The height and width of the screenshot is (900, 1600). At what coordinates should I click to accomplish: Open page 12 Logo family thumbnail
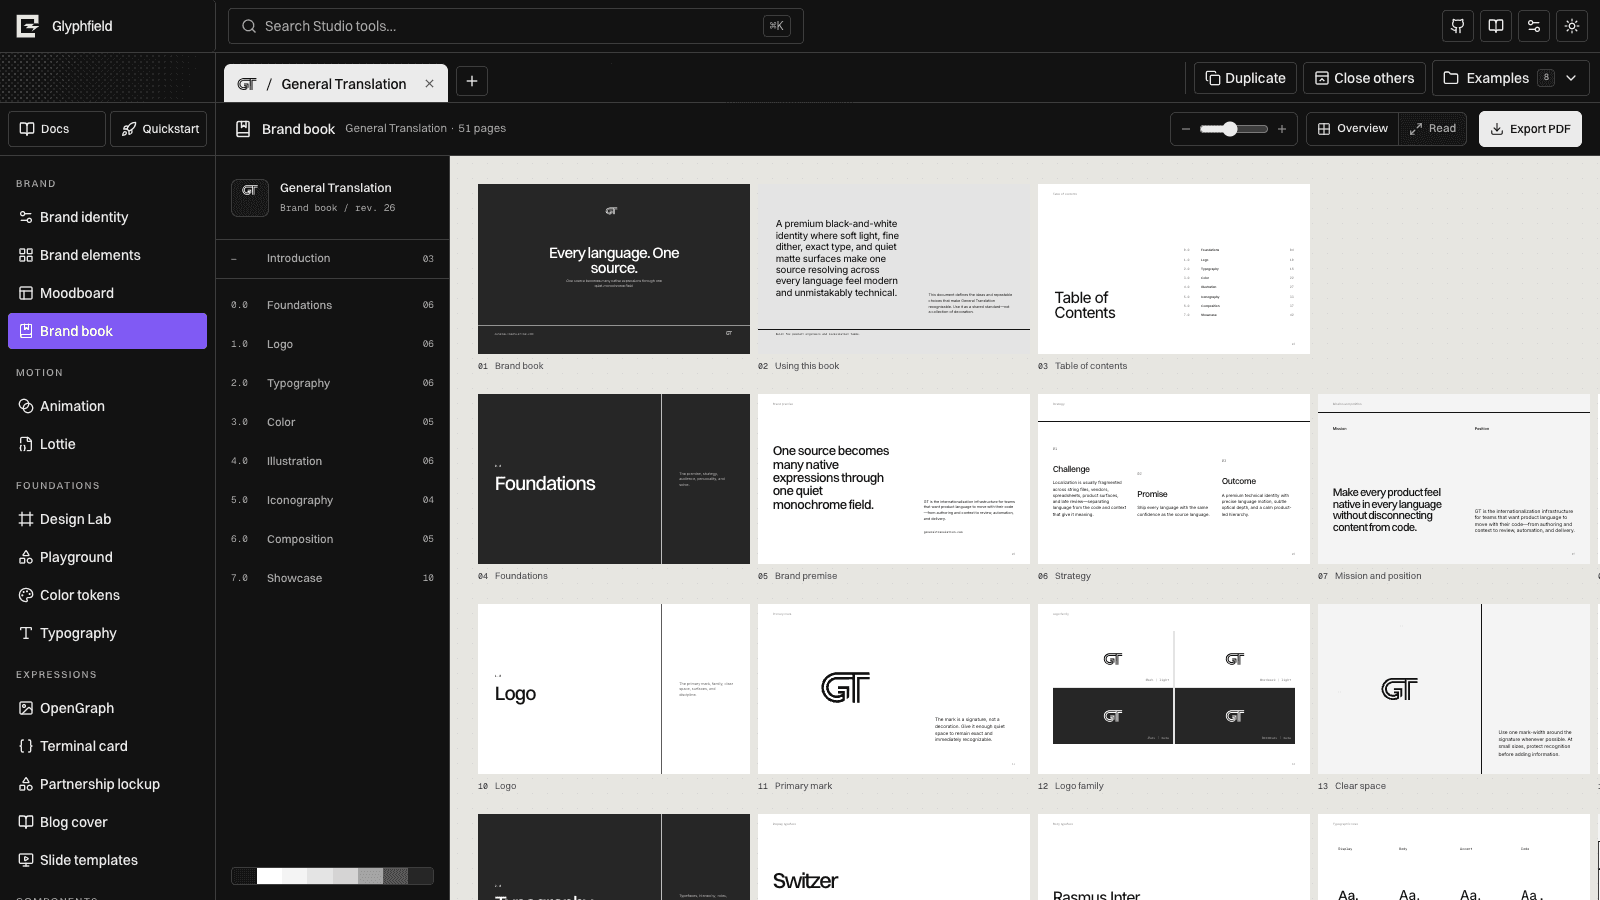click(x=1174, y=689)
